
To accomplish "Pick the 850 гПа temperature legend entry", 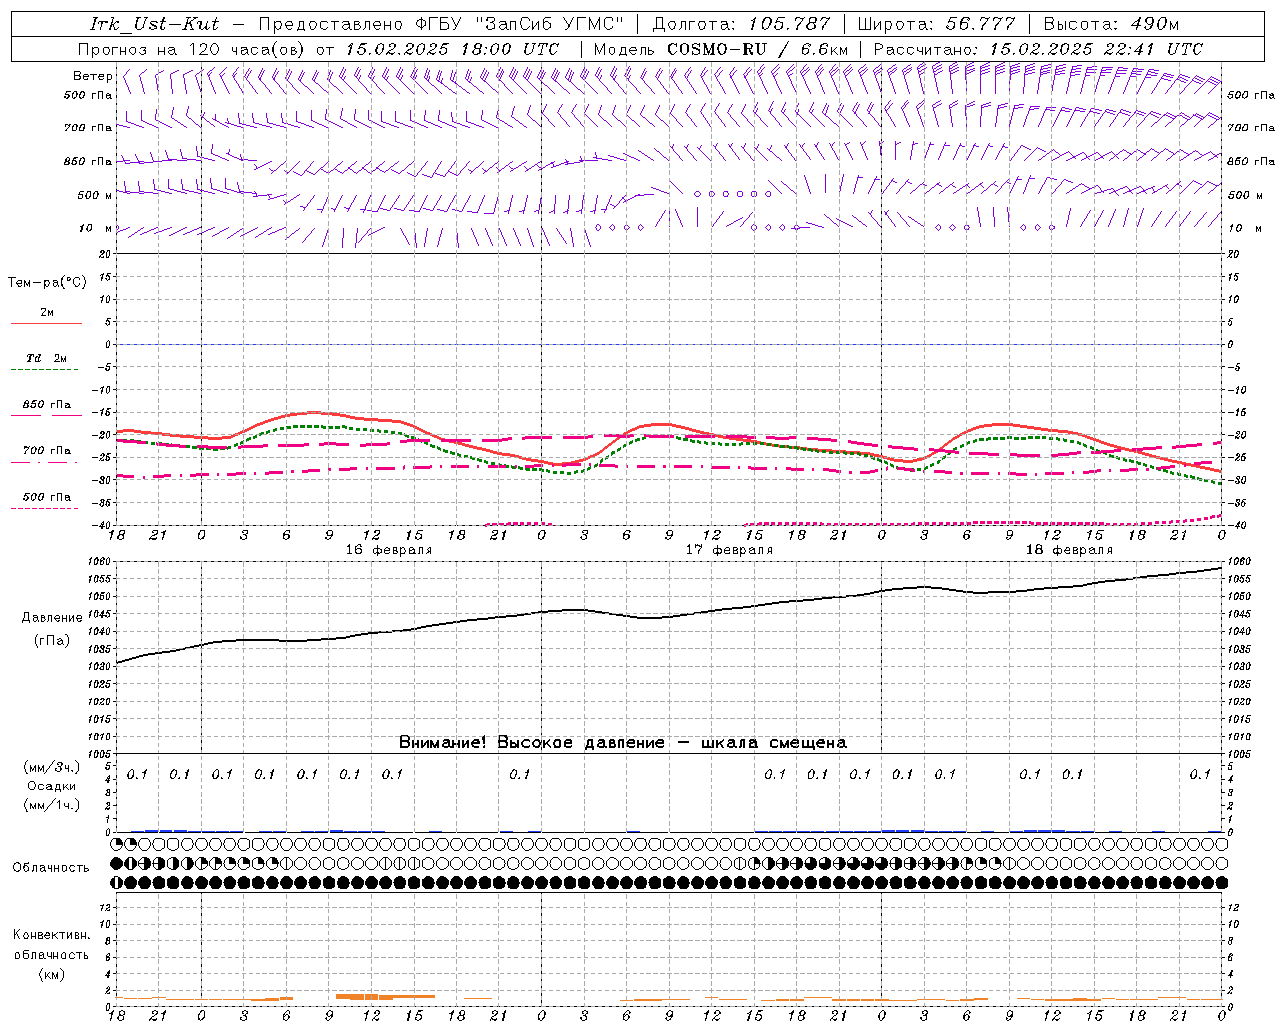I will (x=47, y=405).
